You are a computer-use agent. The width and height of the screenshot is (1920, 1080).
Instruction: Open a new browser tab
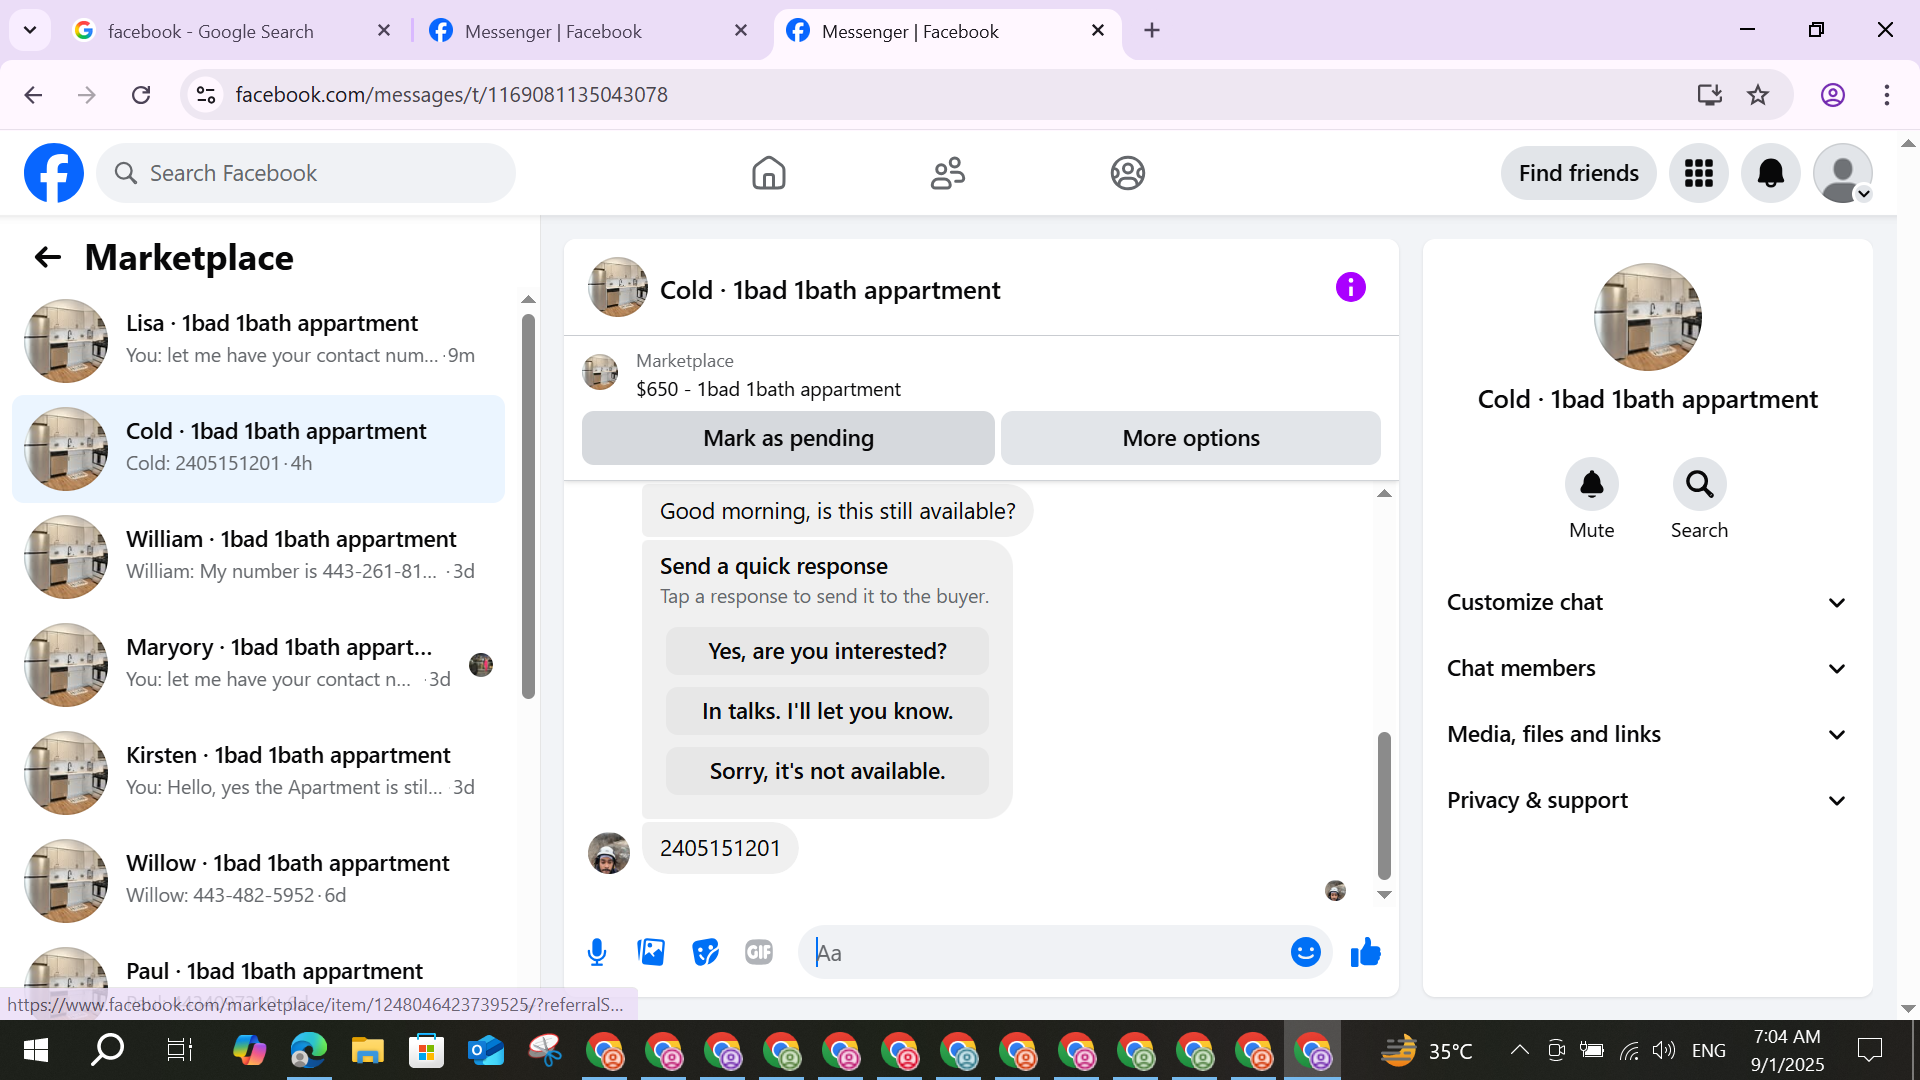tap(1152, 31)
